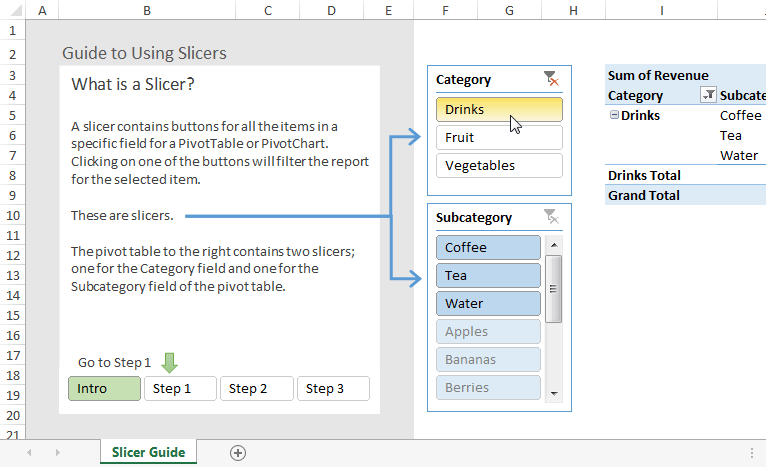
Task: Open the Category filter dropdown in pivot
Action: (708, 95)
